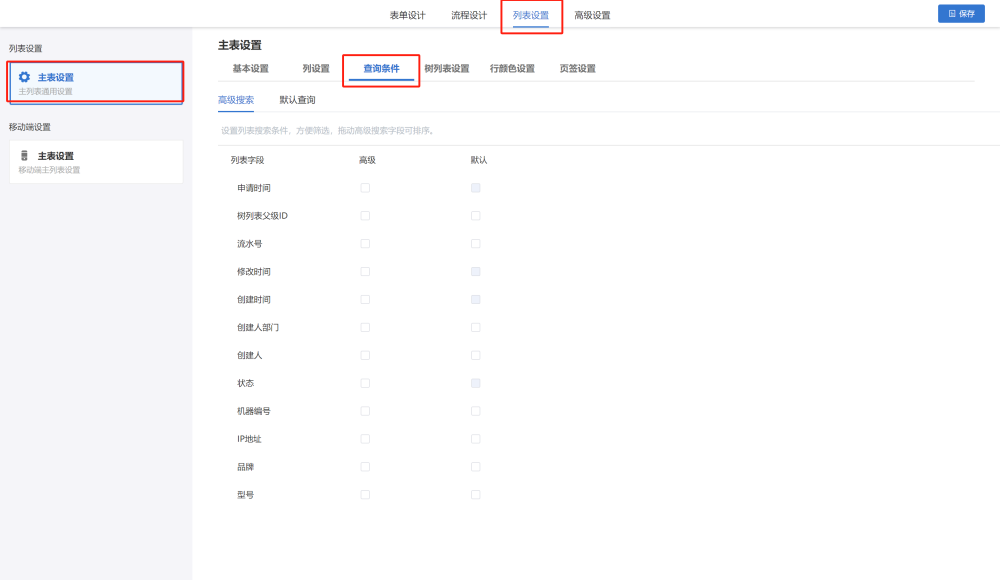Image resolution: width=1000 pixels, height=580 pixels.
Task: Check the 默认 checkbox for 品牌
Action: (476, 467)
